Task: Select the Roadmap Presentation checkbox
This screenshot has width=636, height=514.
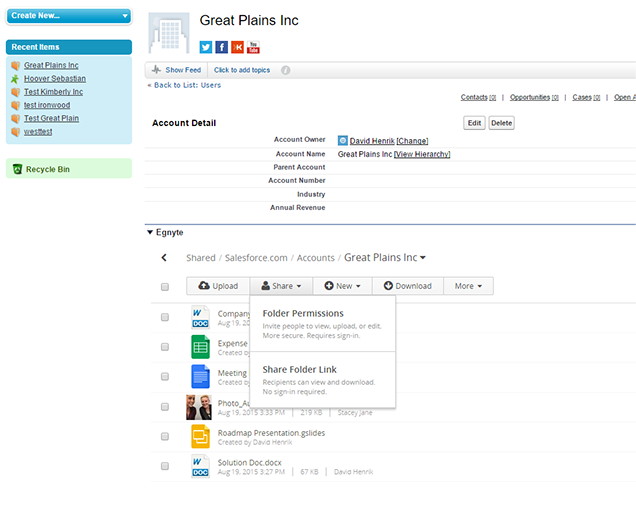Action: click(x=165, y=436)
